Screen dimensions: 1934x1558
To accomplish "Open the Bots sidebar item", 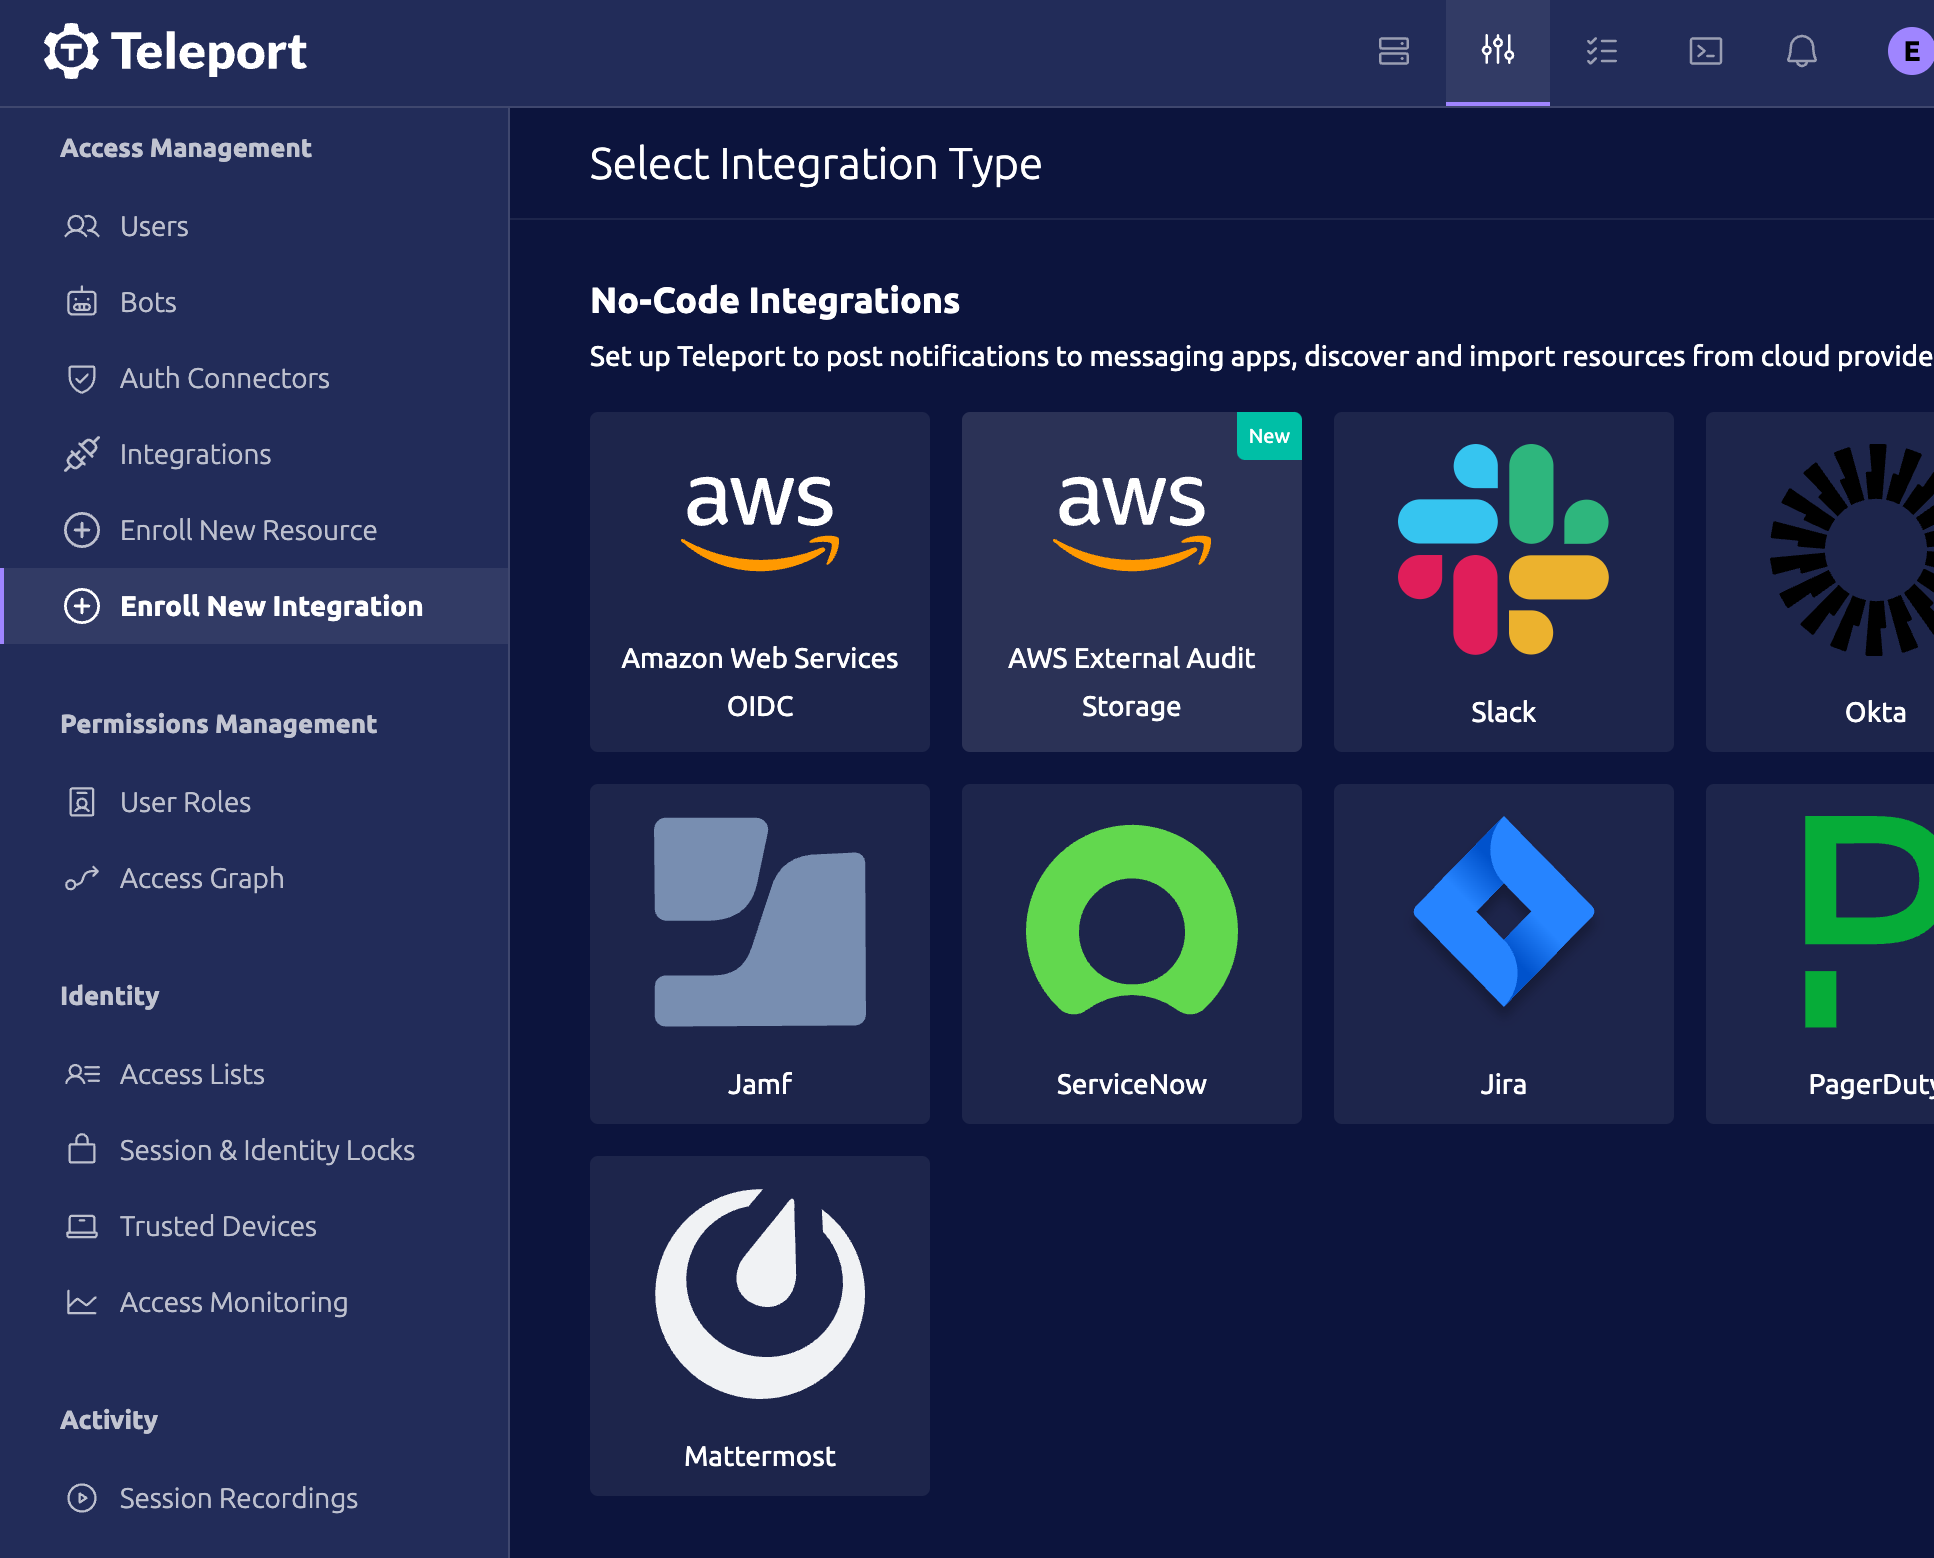I will click(x=148, y=302).
